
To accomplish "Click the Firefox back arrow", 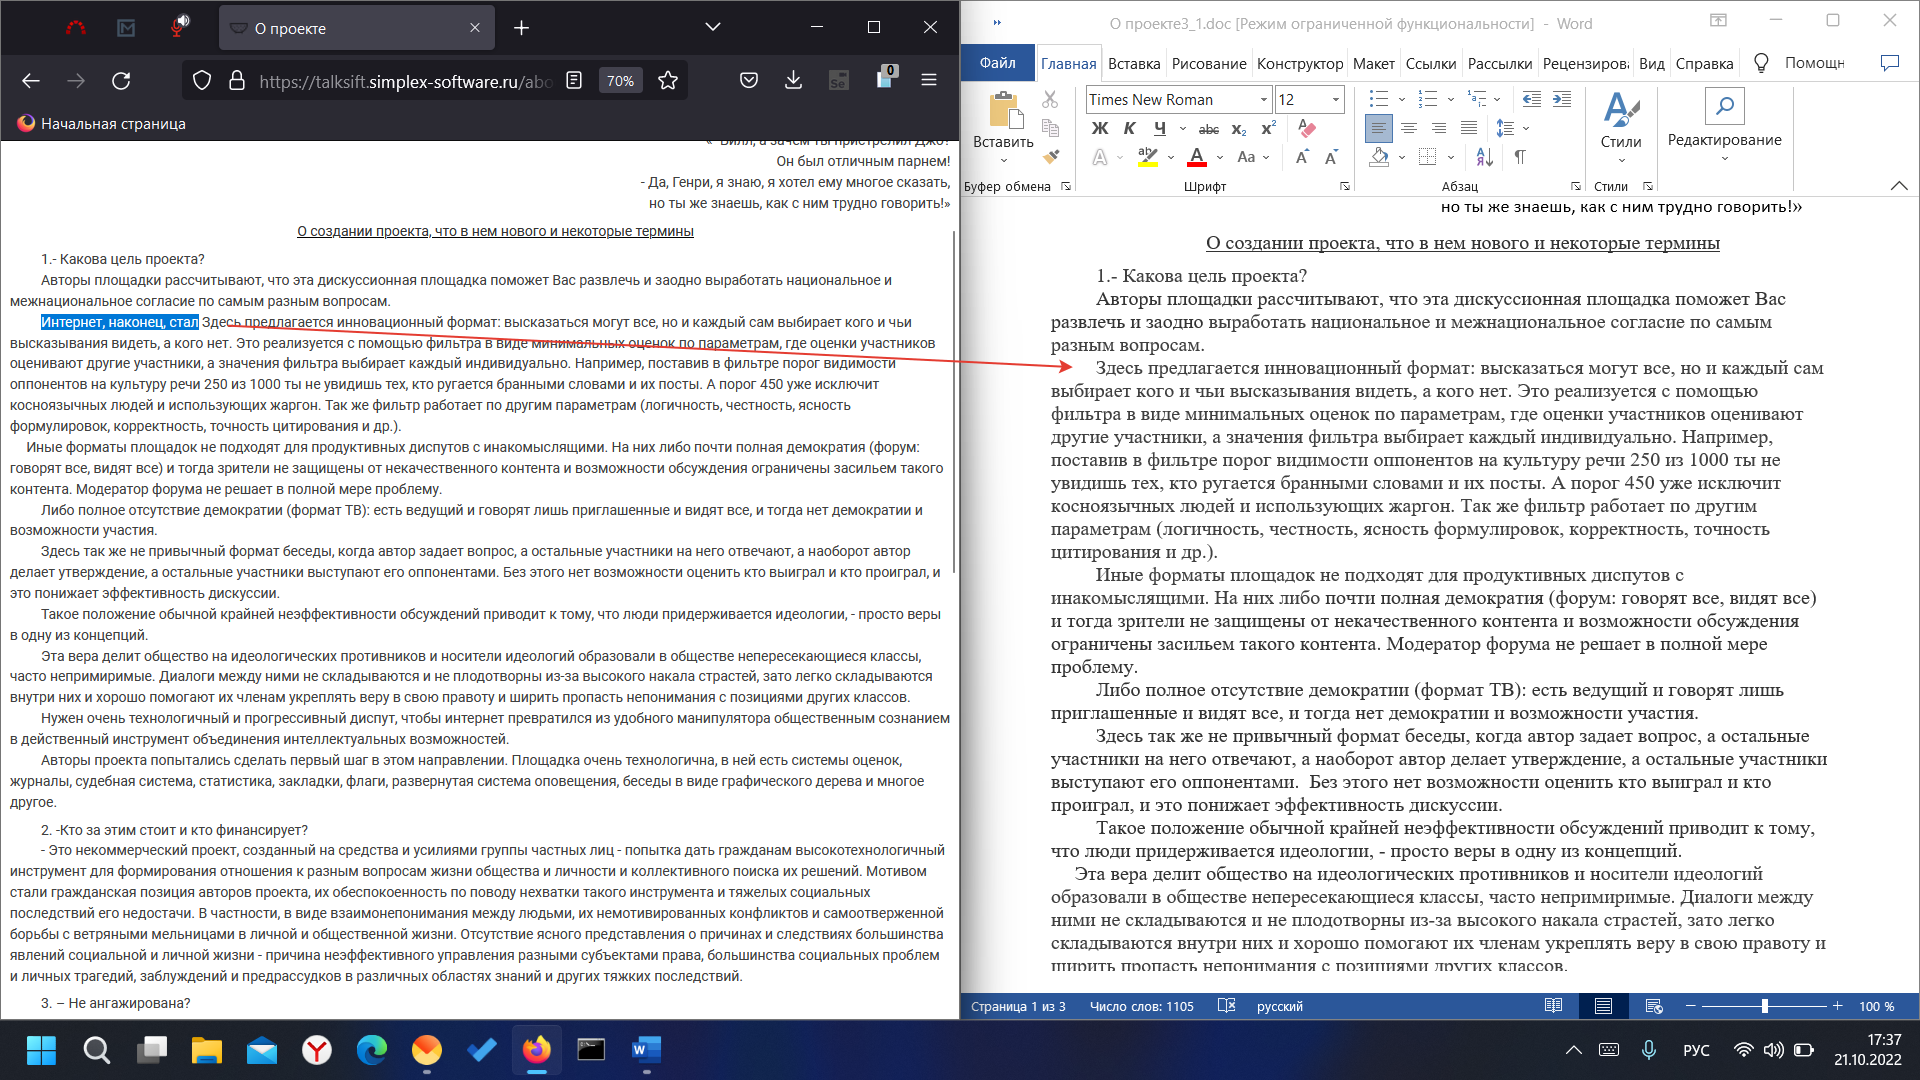I will point(31,81).
